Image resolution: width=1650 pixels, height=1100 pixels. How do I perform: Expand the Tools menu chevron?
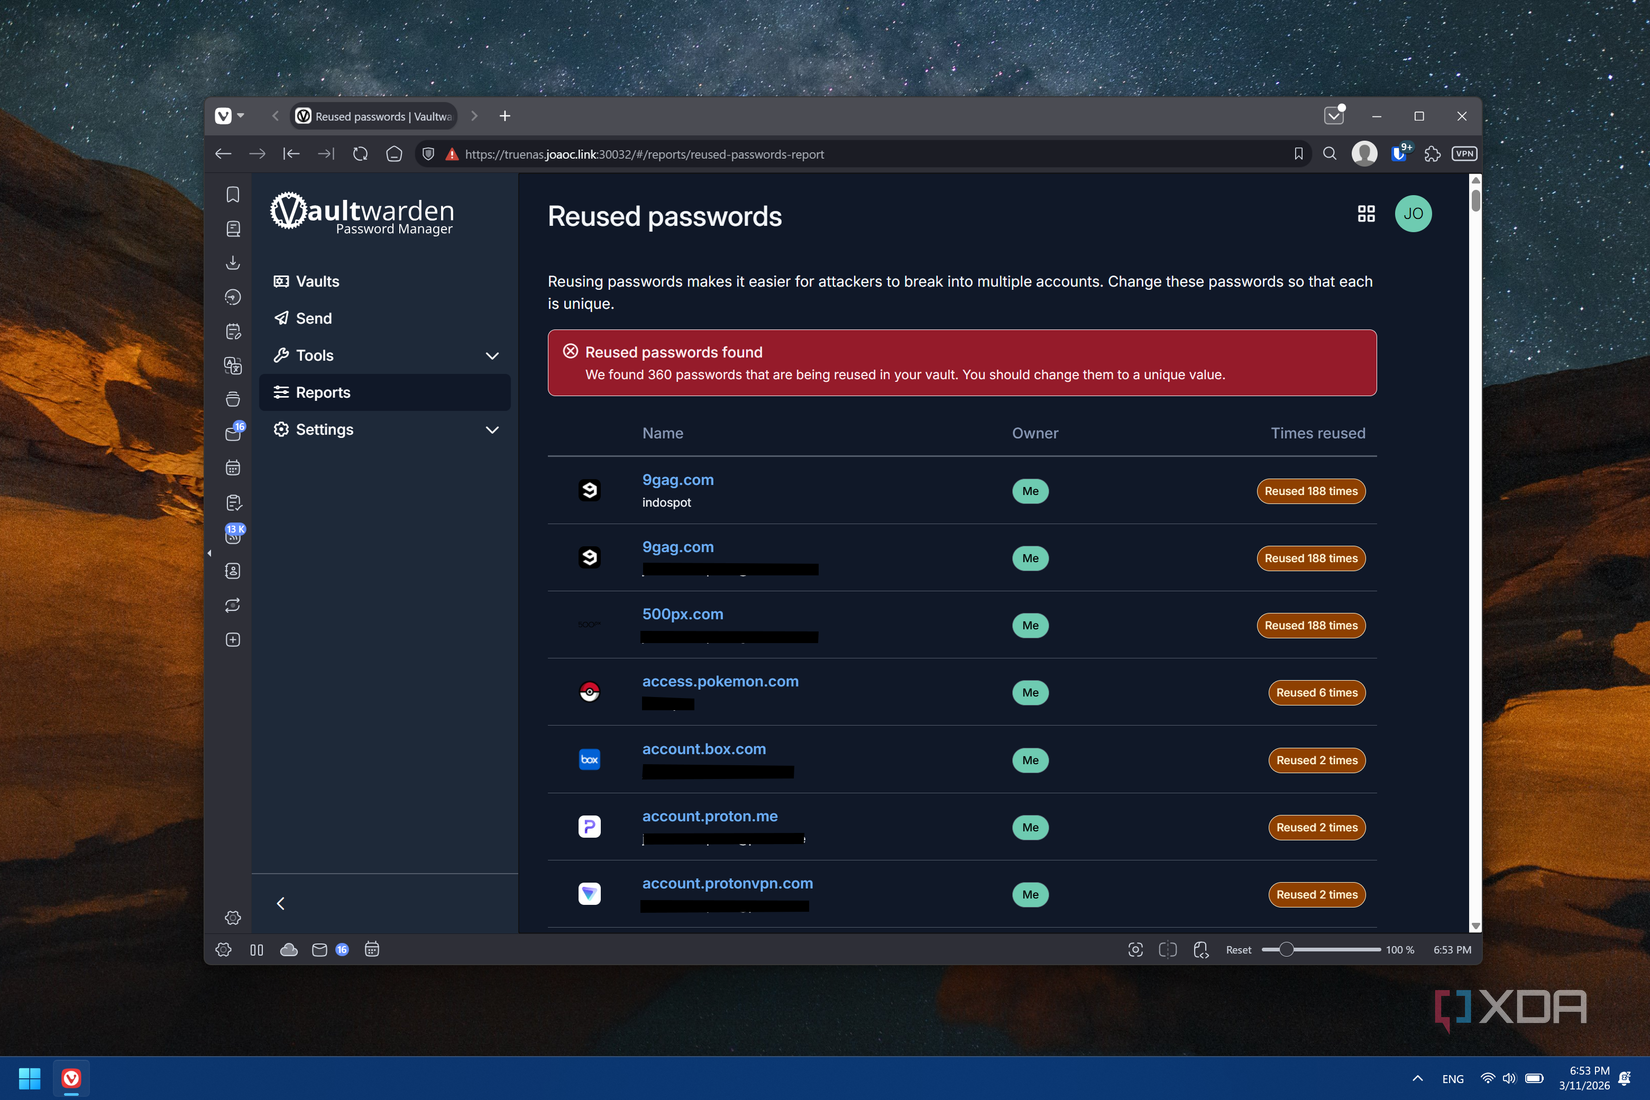click(x=492, y=356)
